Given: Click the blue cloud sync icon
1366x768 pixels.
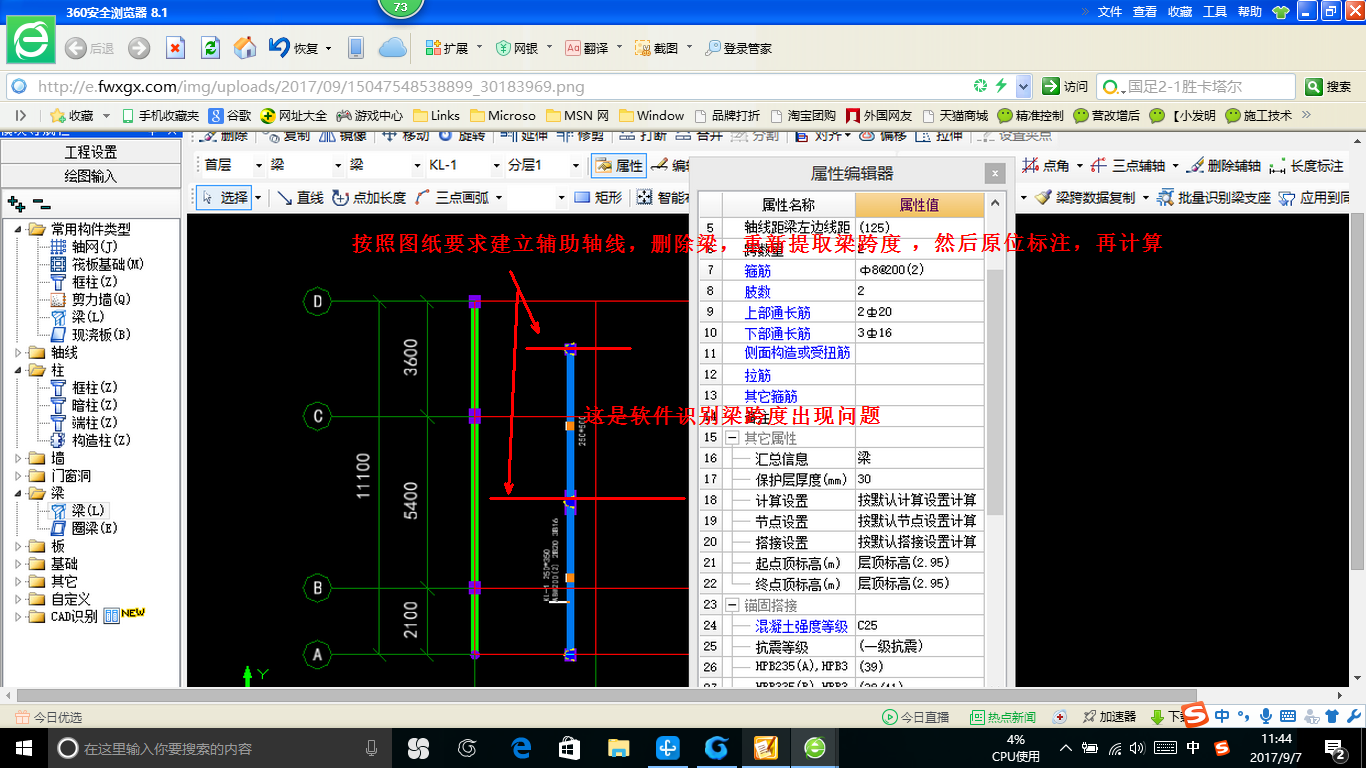Looking at the screenshot, I should (393, 48).
